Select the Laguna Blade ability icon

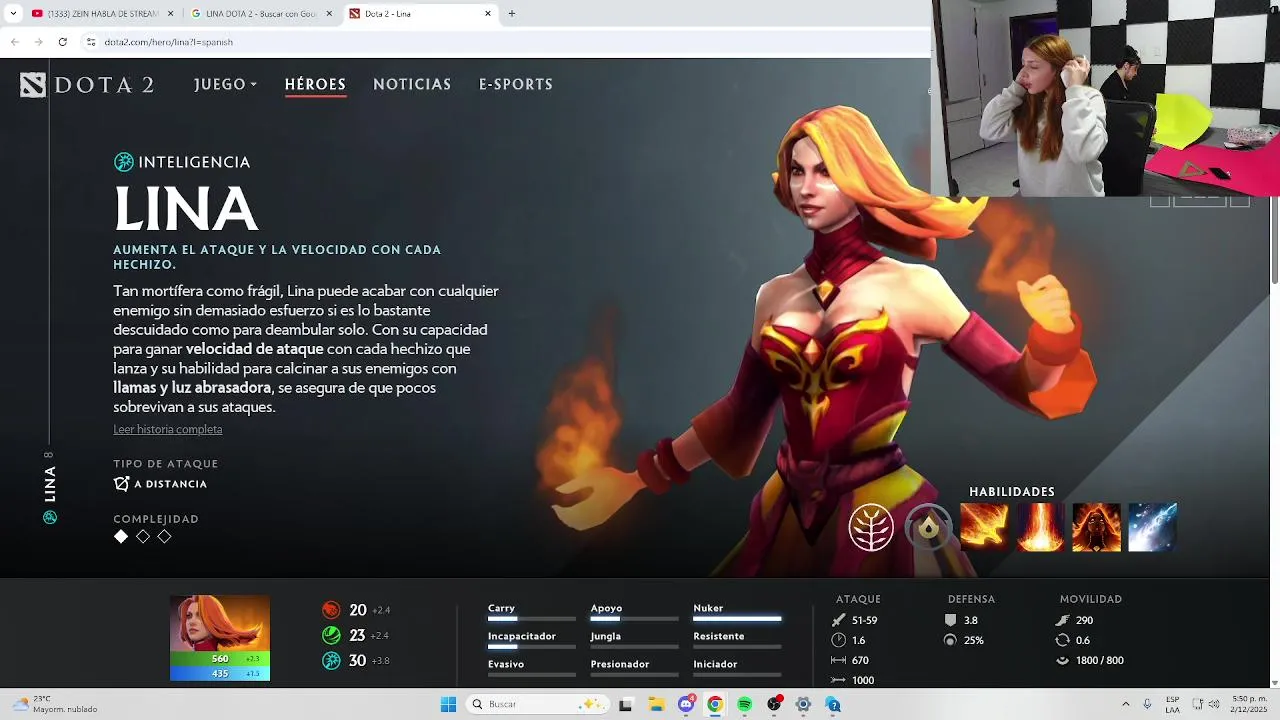click(1152, 527)
